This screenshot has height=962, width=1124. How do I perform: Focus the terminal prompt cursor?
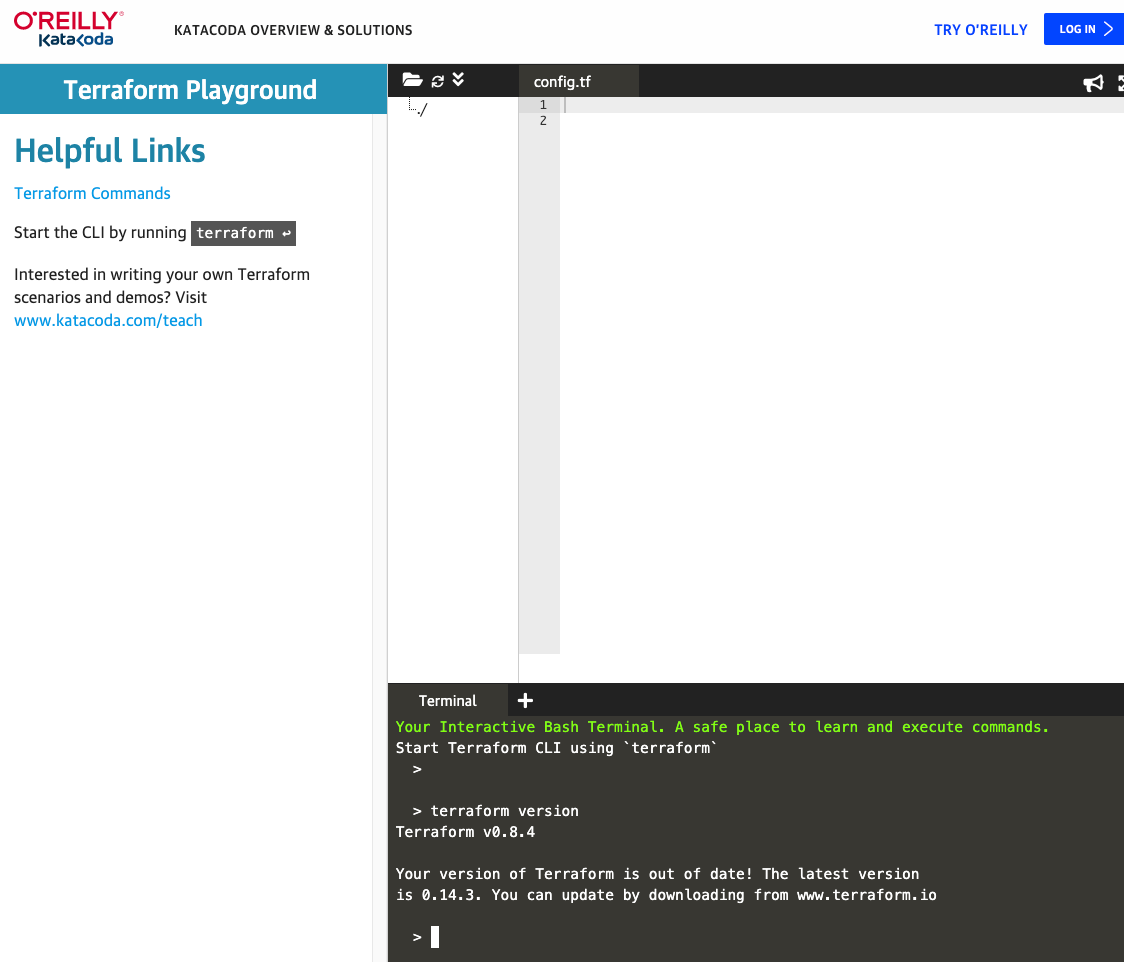click(x=434, y=937)
